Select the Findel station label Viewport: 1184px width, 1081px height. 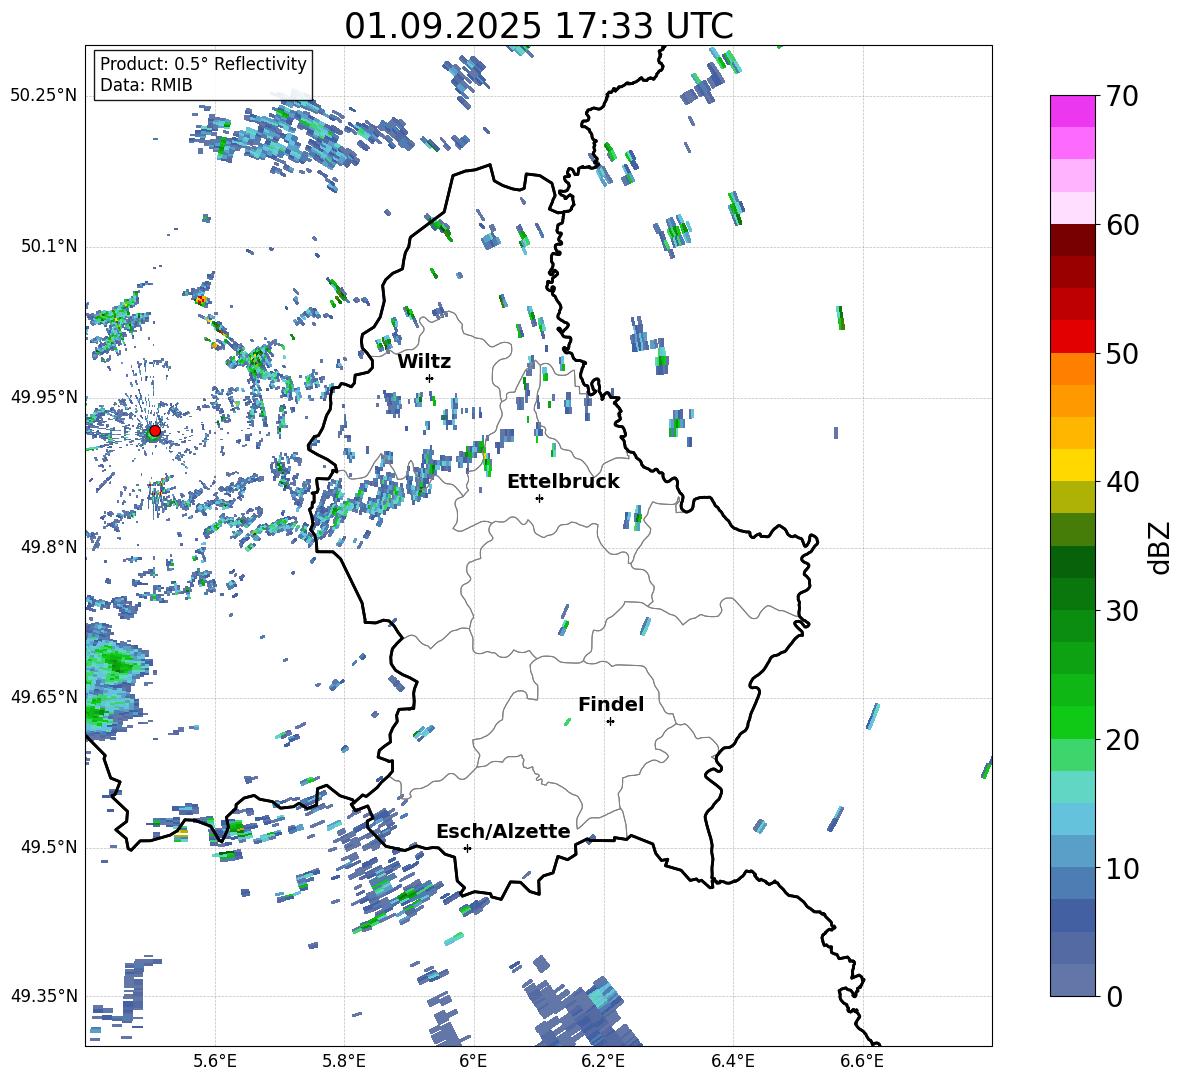pos(611,704)
